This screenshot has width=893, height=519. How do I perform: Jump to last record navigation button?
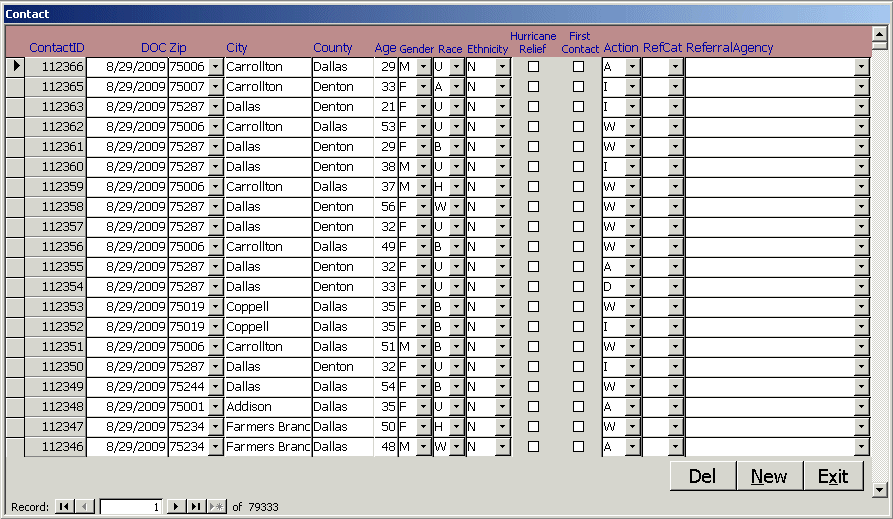pos(196,506)
